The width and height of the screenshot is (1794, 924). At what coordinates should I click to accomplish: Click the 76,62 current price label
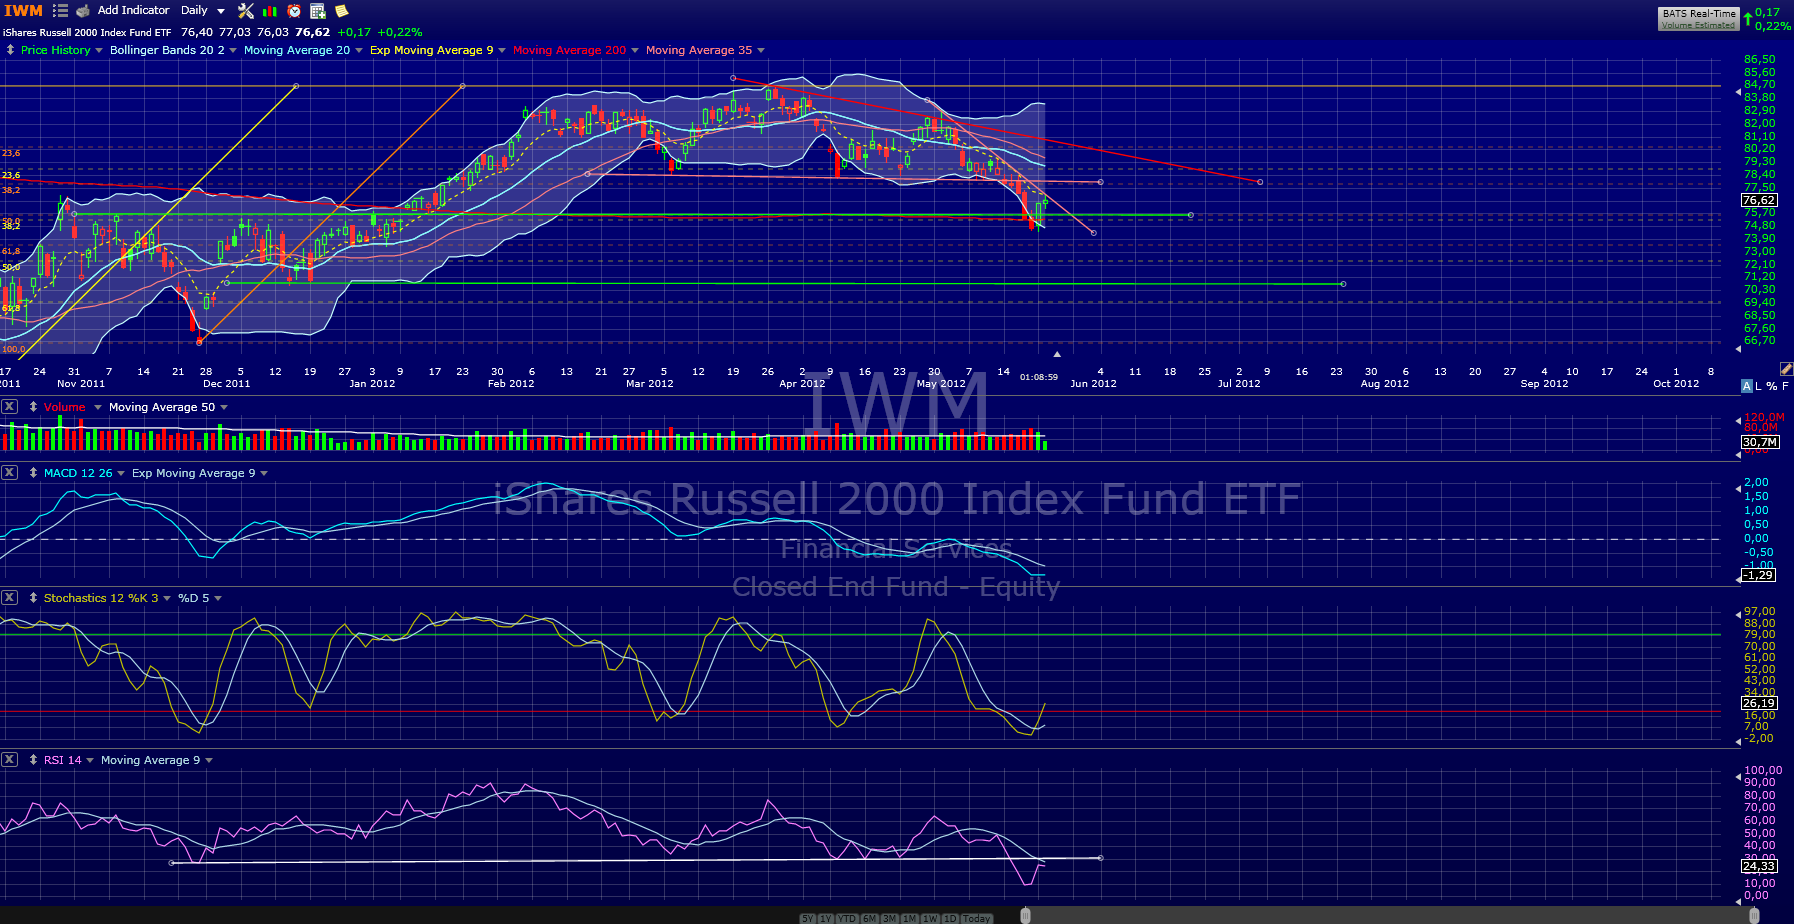click(1759, 200)
